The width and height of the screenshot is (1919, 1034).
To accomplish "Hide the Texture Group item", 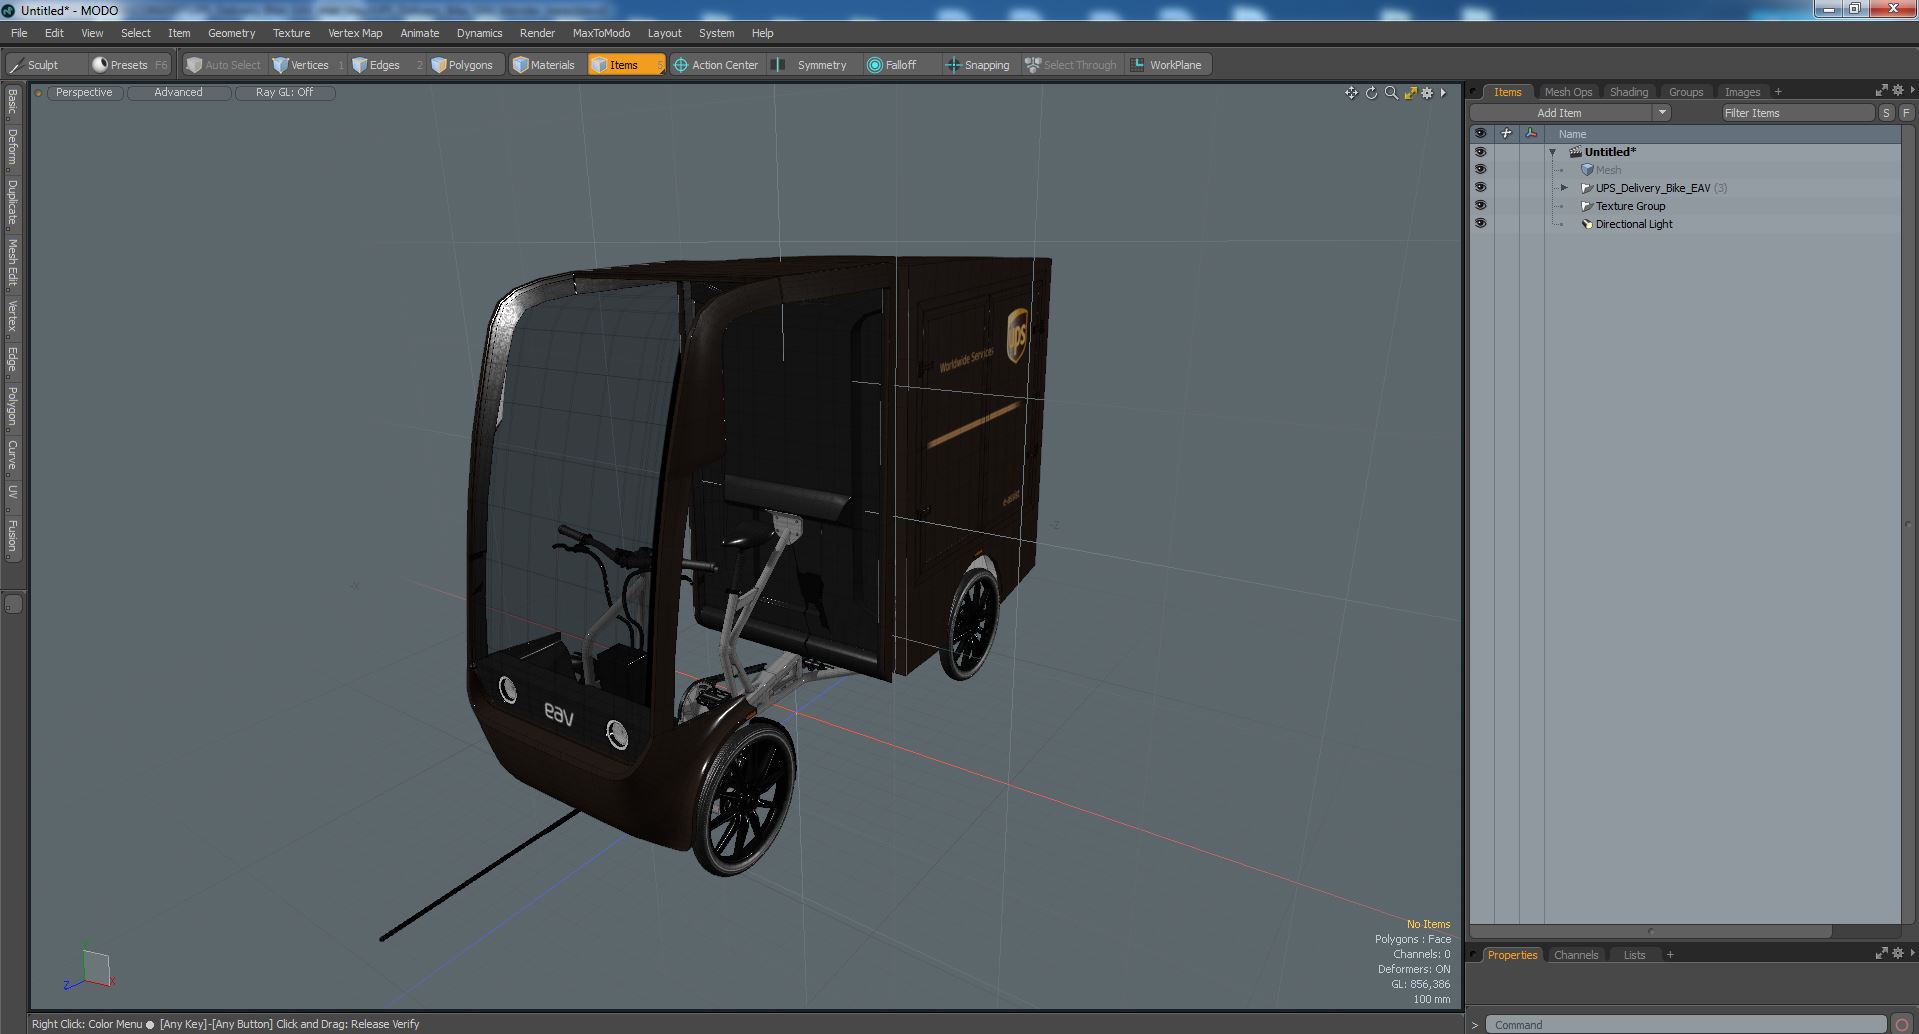I will (x=1480, y=206).
